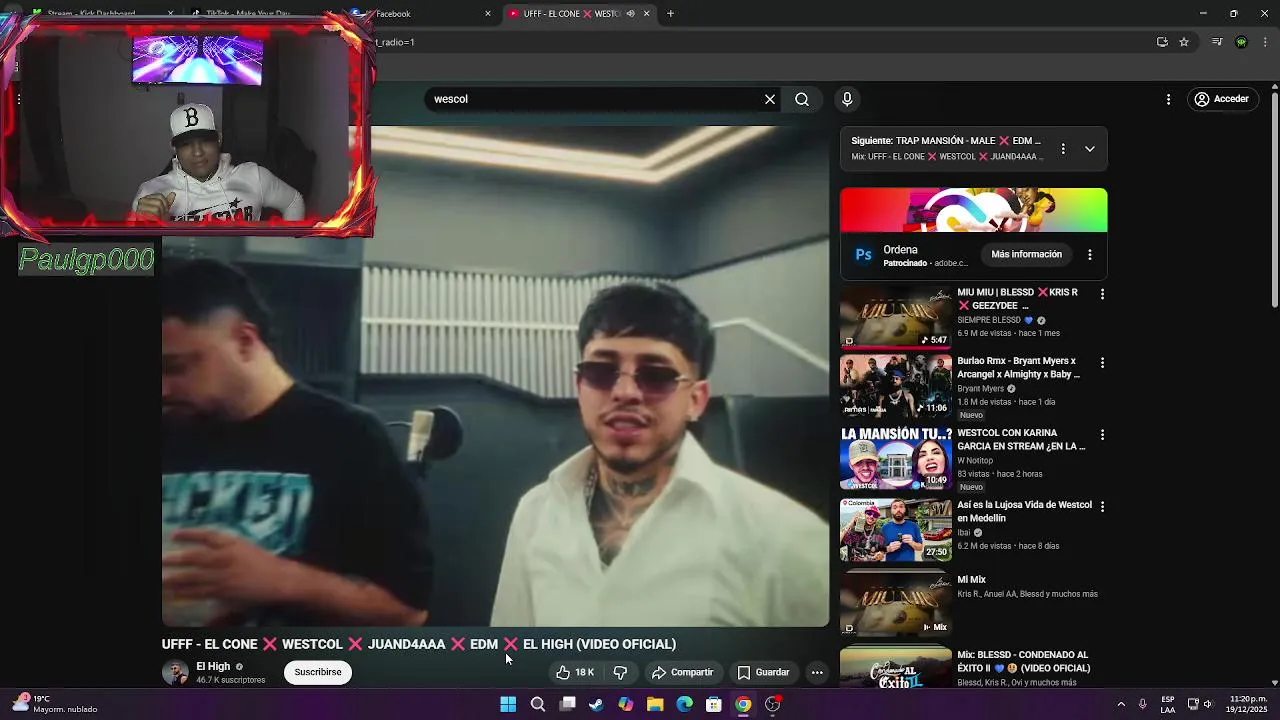Open options for Lujosa Vida de Westcol video
Screen dimensions: 1280x720
click(1102, 507)
